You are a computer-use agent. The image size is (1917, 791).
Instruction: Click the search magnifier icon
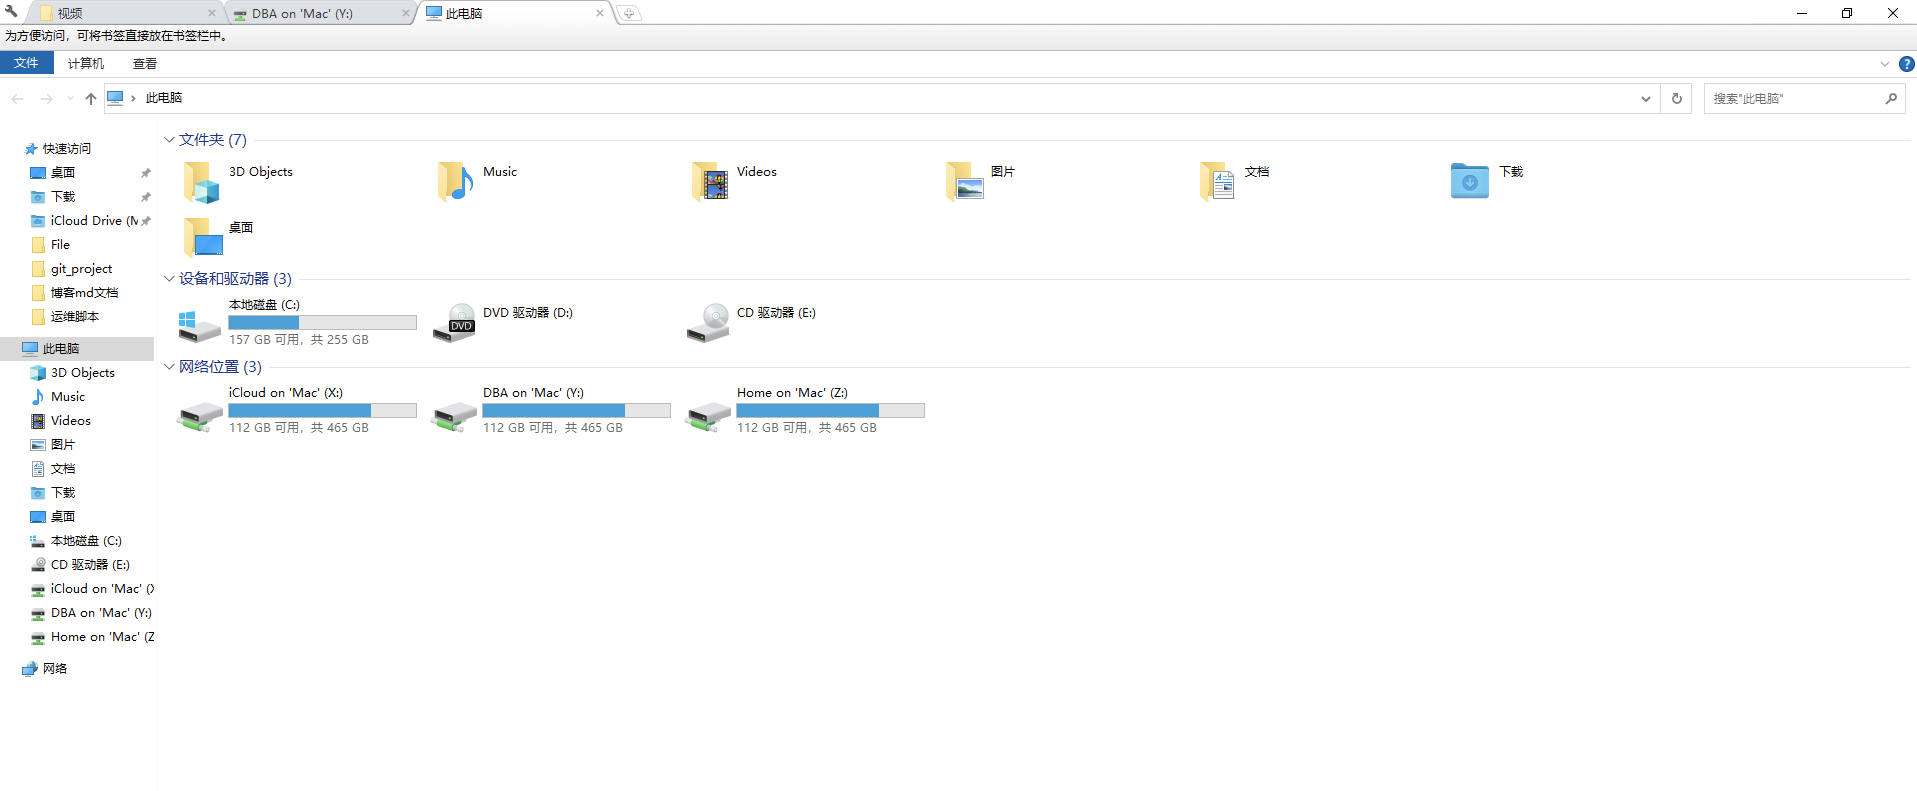click(1891, 98)
